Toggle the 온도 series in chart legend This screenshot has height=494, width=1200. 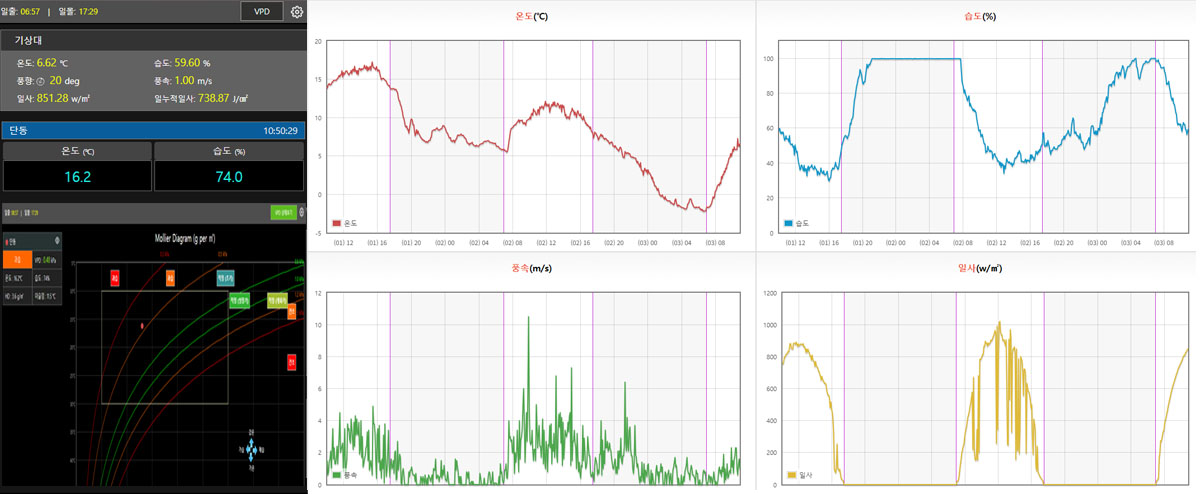(345, 223)
